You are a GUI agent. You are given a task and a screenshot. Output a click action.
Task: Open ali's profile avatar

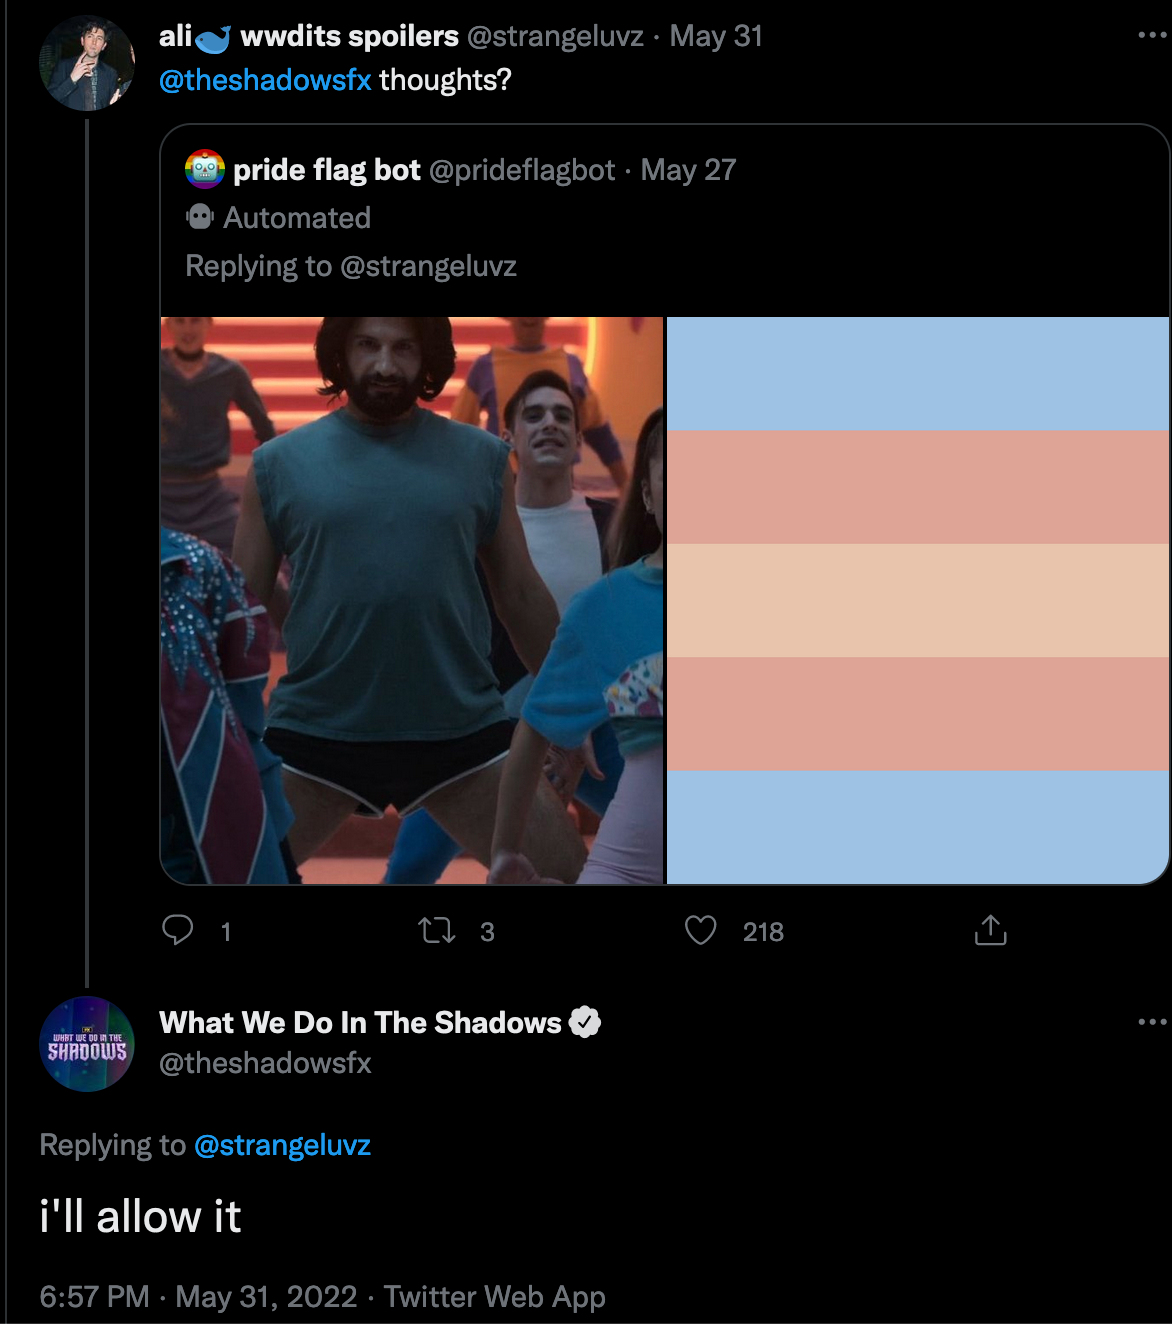(x=87, y=63)
